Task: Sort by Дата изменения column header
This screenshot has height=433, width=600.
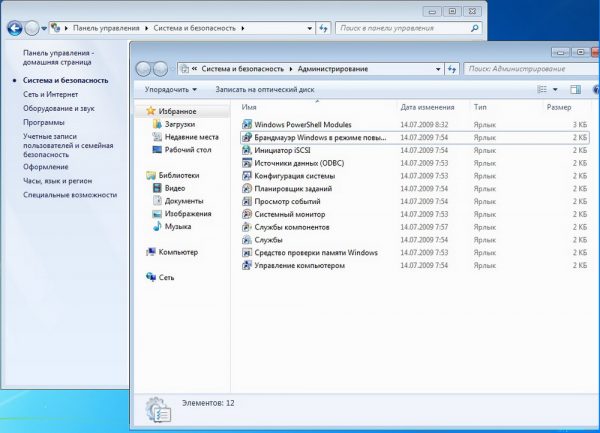Action: tap(428, 106)
